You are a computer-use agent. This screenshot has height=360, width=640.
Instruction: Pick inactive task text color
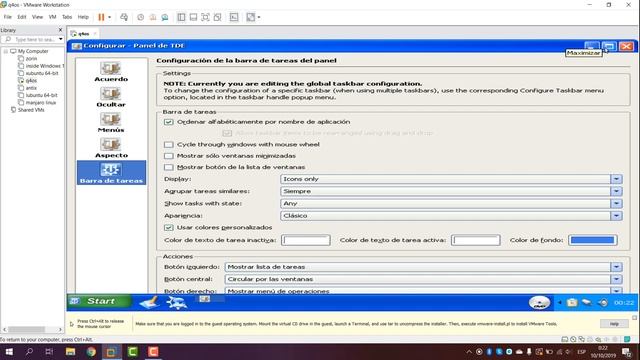(306, 240)
